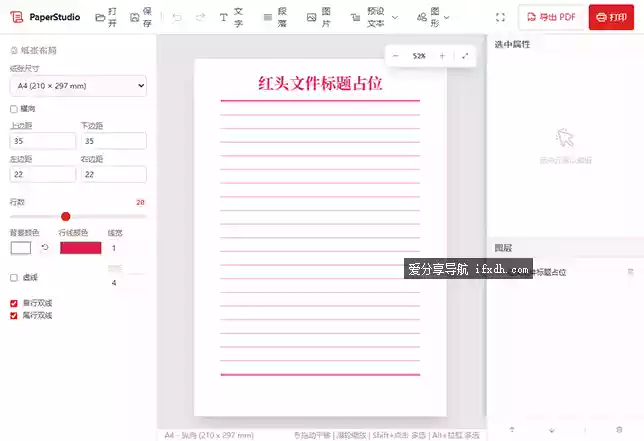The width and height of the screenshot is (644, 441).
Task: Insert a 段落 paragraph block
Action: [x=275, y=17]
